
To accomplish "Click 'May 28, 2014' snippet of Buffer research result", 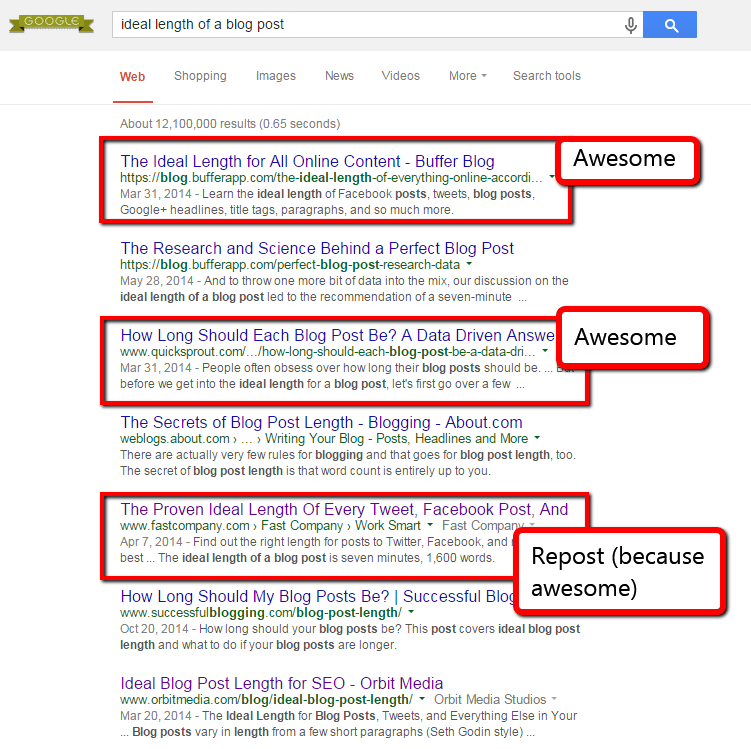I will pyautogui.click(x=344, y=289).
